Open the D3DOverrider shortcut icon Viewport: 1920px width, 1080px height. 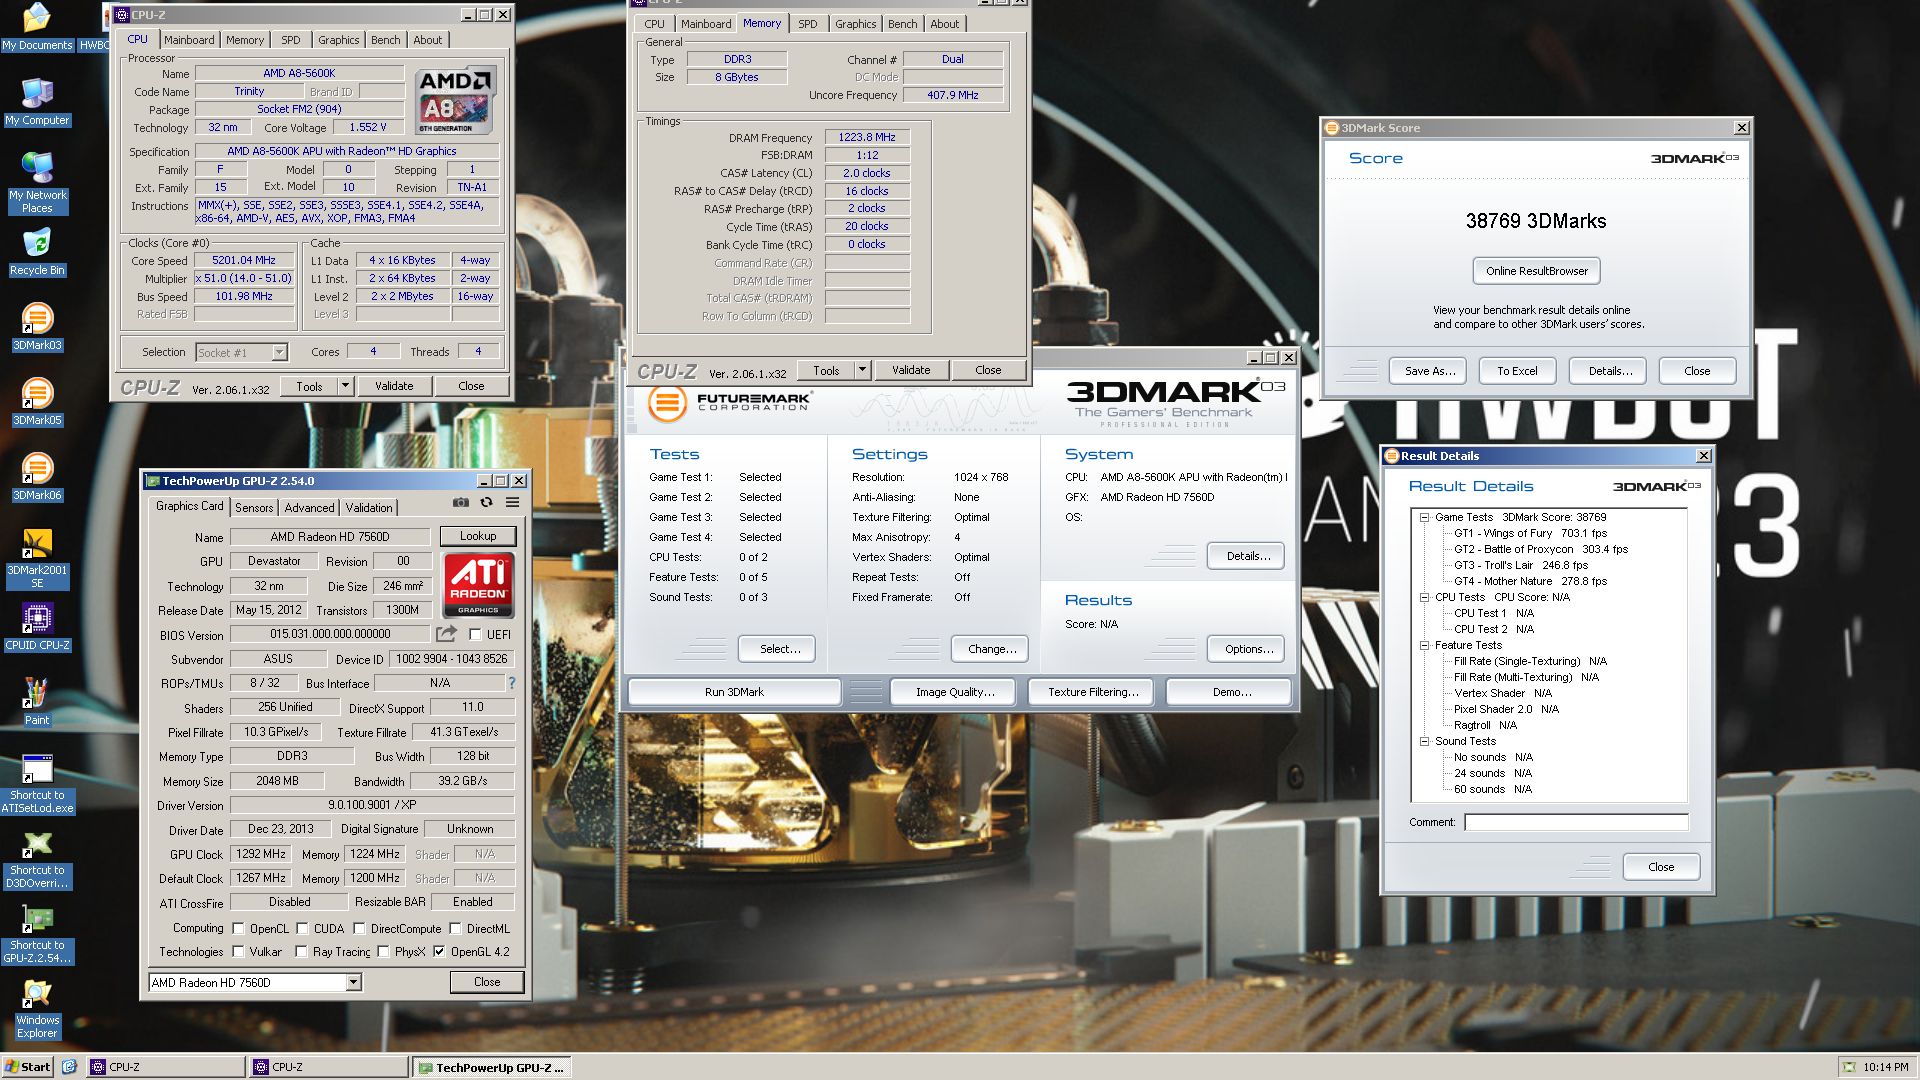point(37,858)
